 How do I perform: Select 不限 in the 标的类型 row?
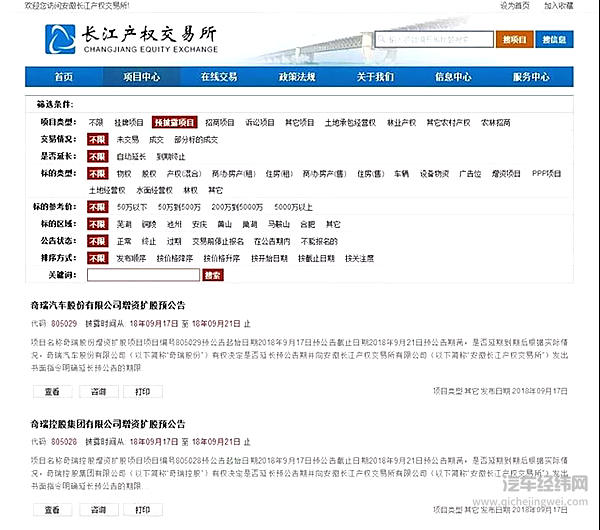coord(98,173)
